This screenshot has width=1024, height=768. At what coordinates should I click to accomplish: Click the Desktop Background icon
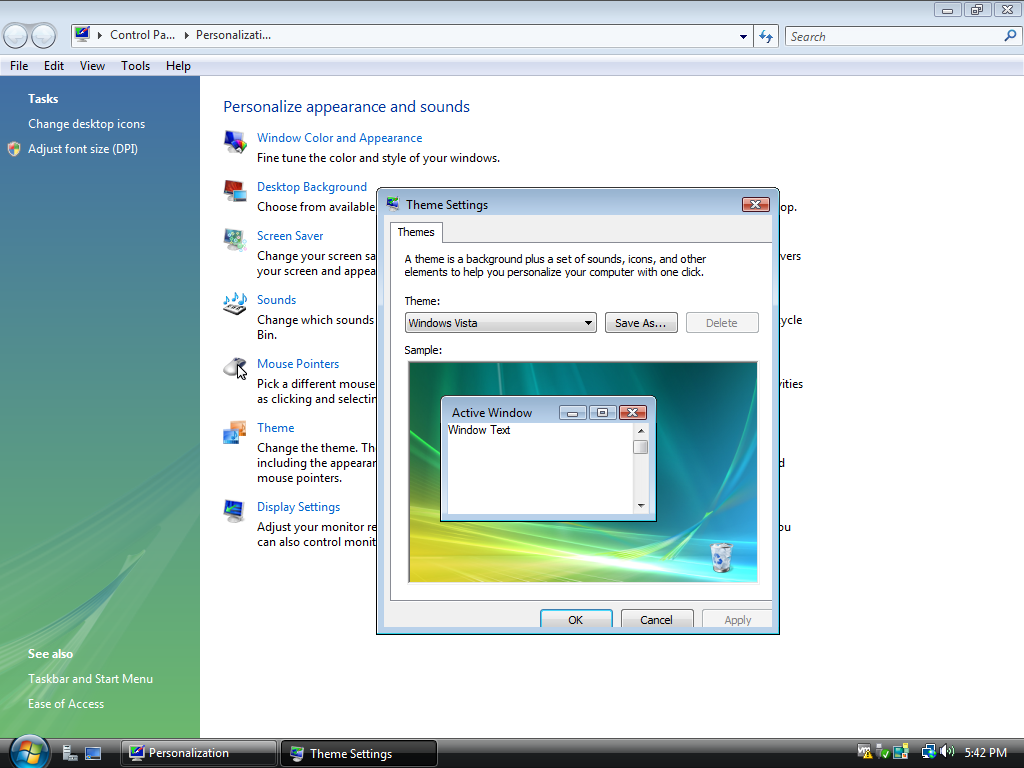(x=235, y=190)
